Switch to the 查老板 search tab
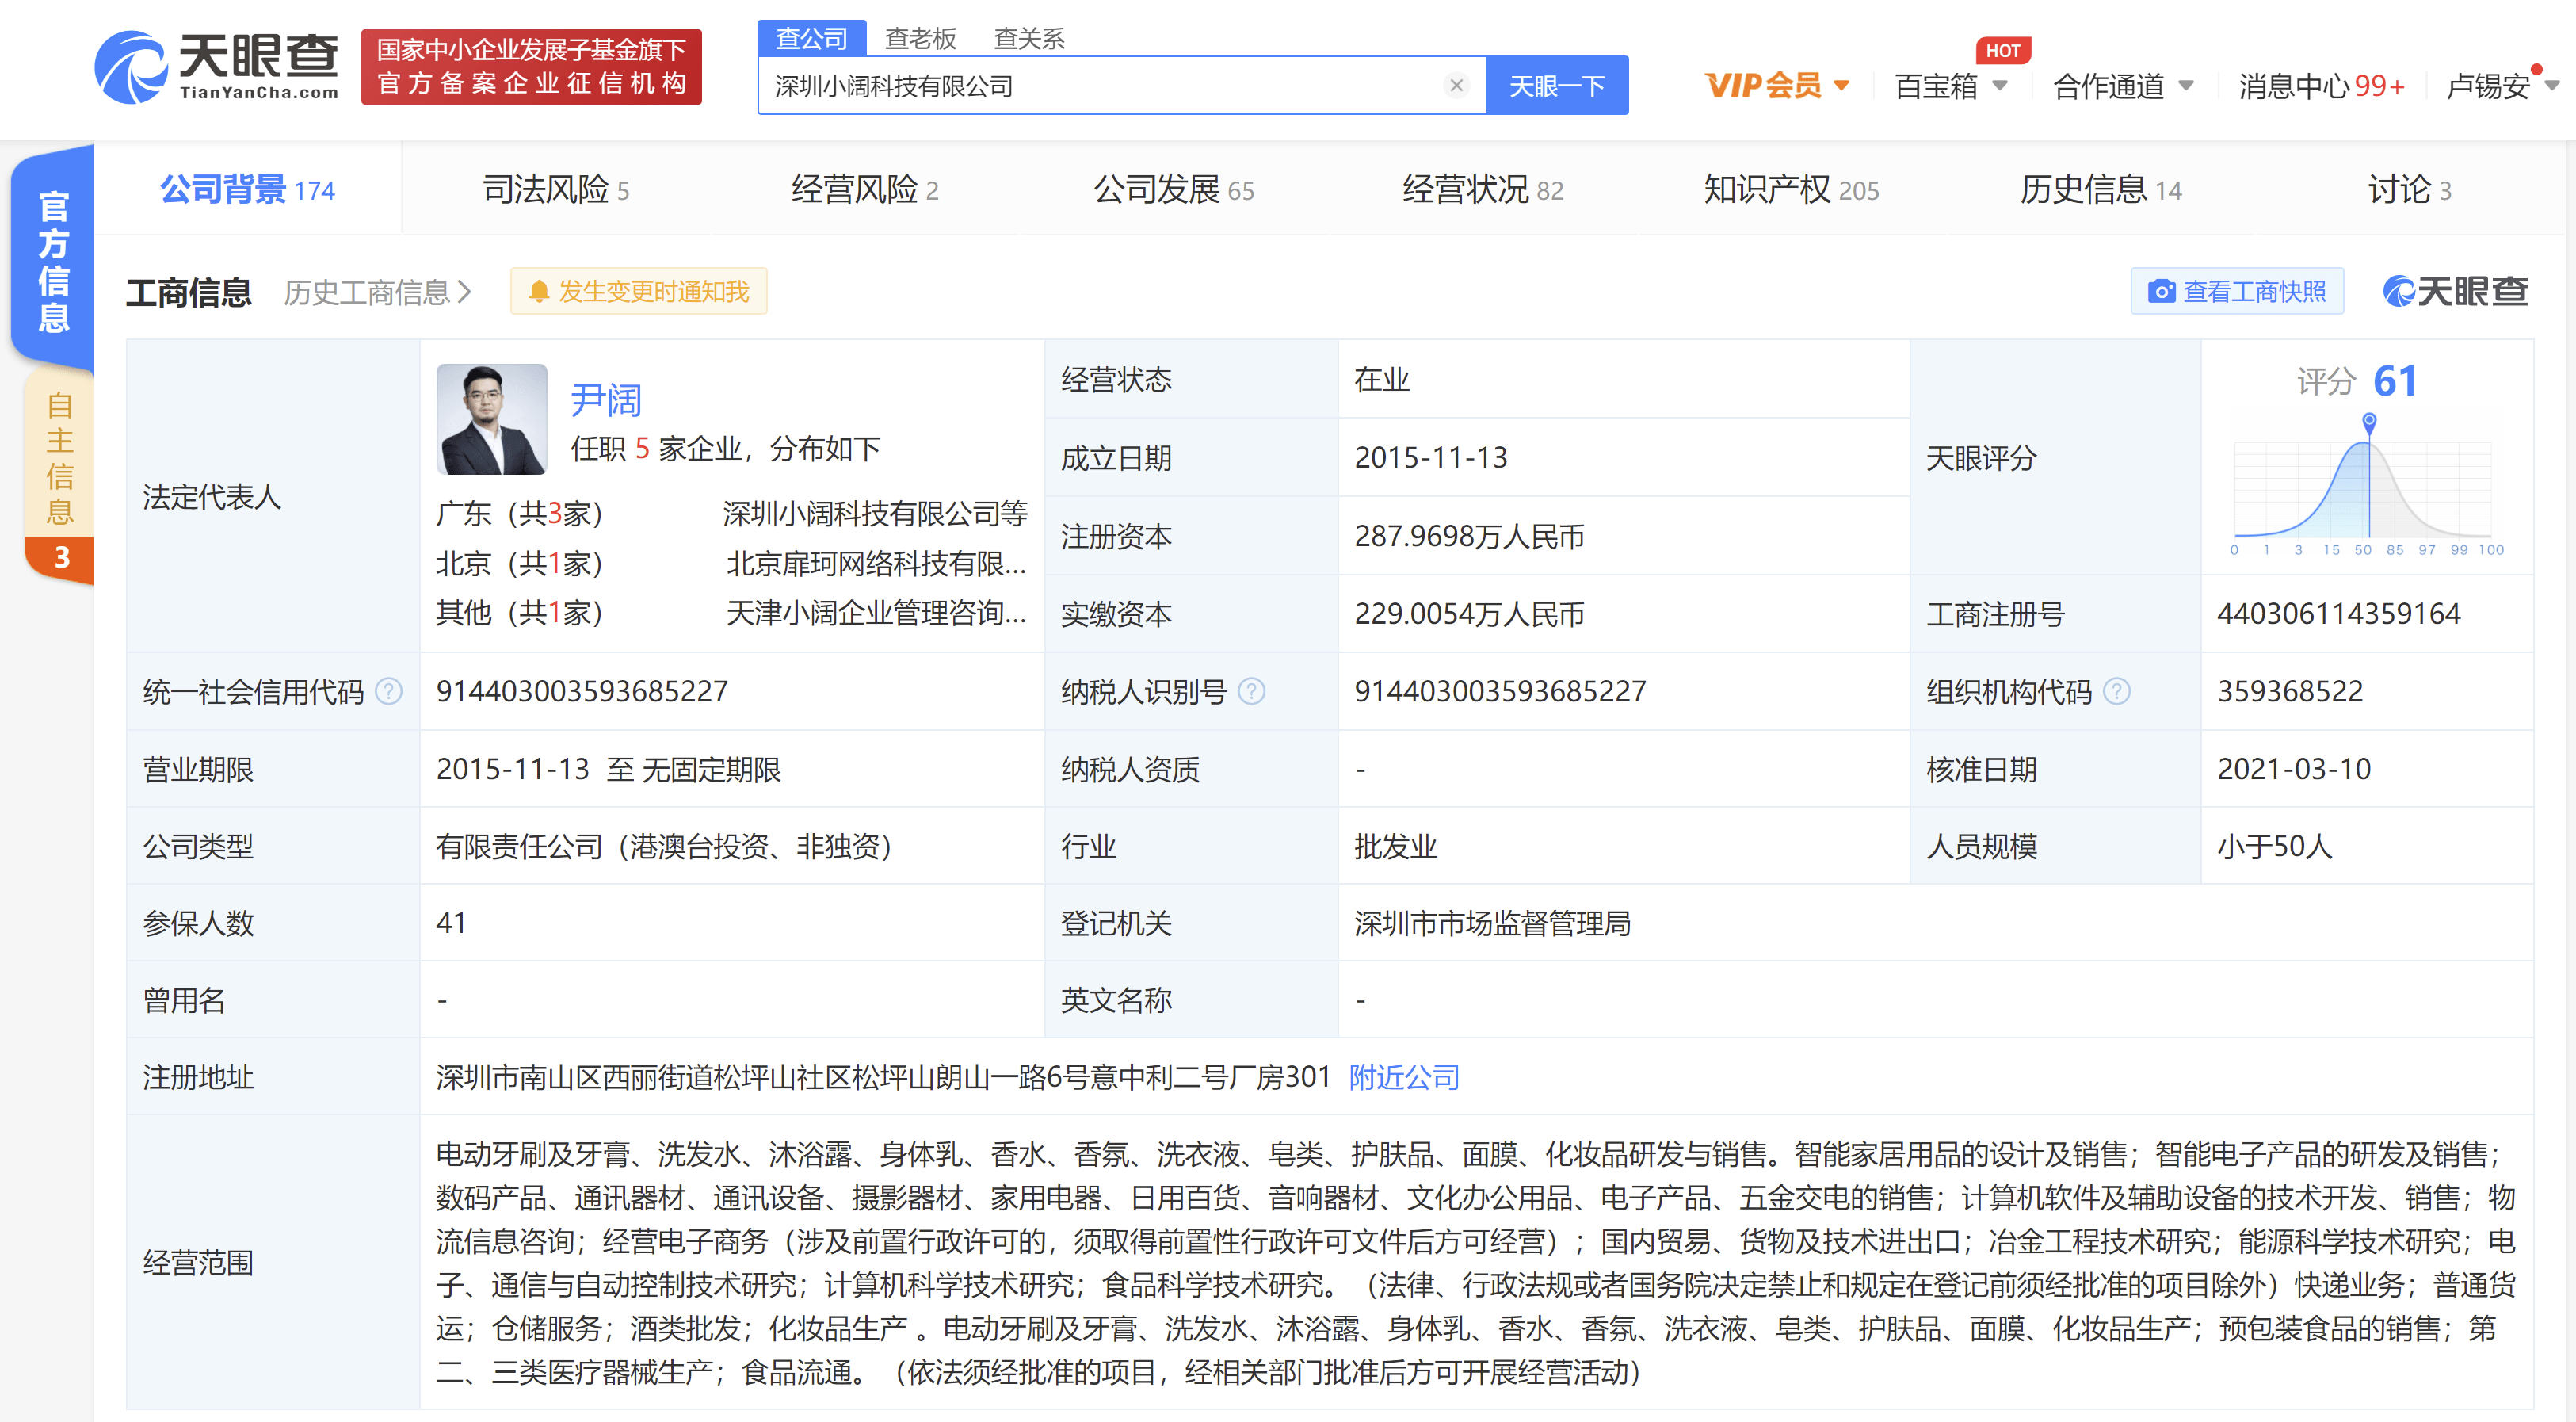 pyautogui.click(x=921, y=38)
